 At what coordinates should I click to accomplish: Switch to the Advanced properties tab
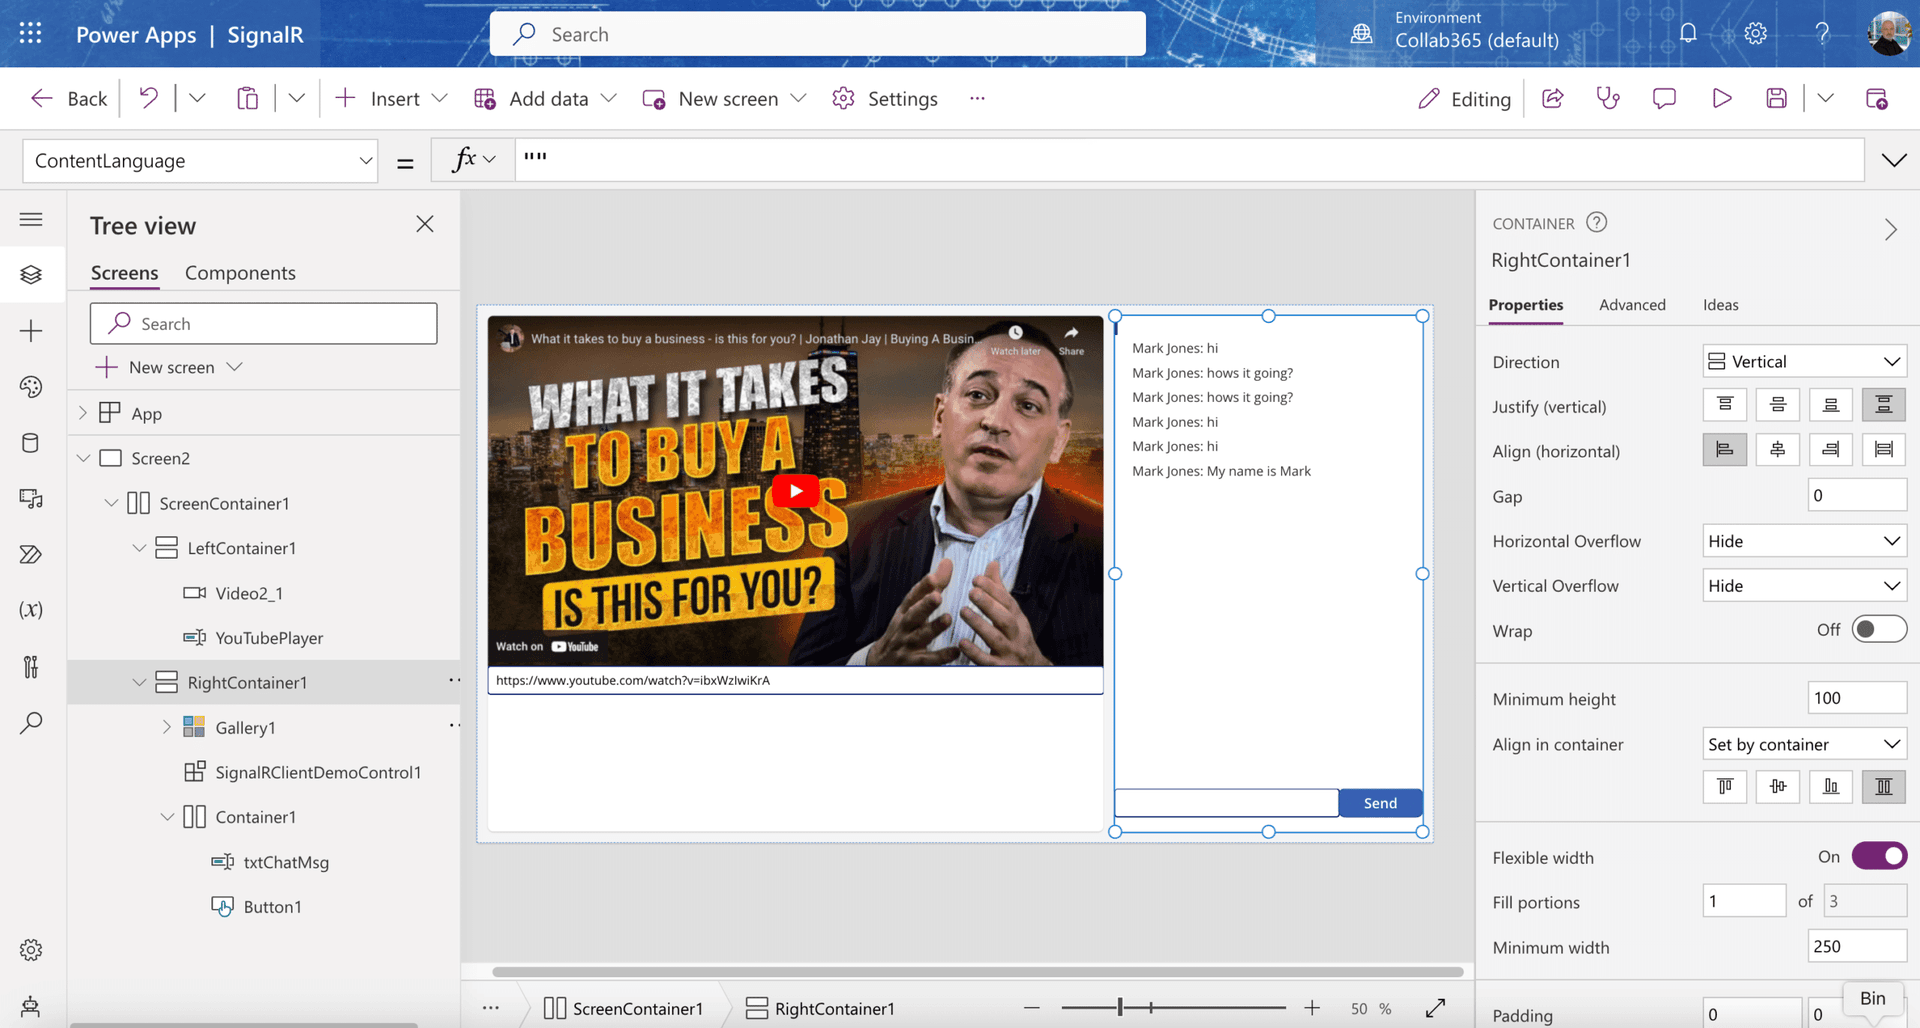(x=1632, y=305)
